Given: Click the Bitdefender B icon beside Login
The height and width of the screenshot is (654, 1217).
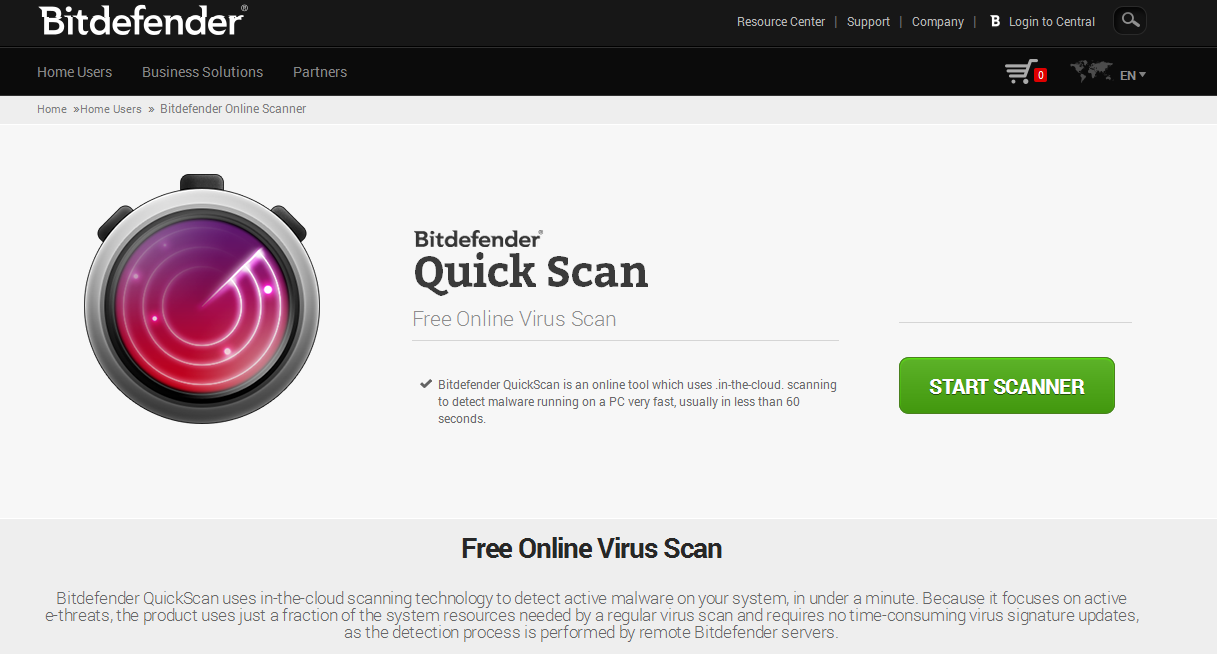Looking at the screenshot, I should (994, 21).
